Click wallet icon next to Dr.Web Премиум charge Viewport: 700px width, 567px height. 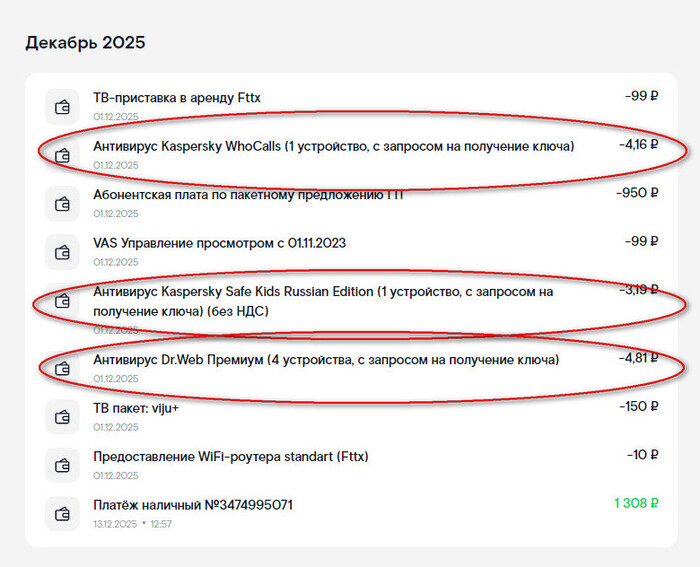pyautogui.click(x=62, y=368)
